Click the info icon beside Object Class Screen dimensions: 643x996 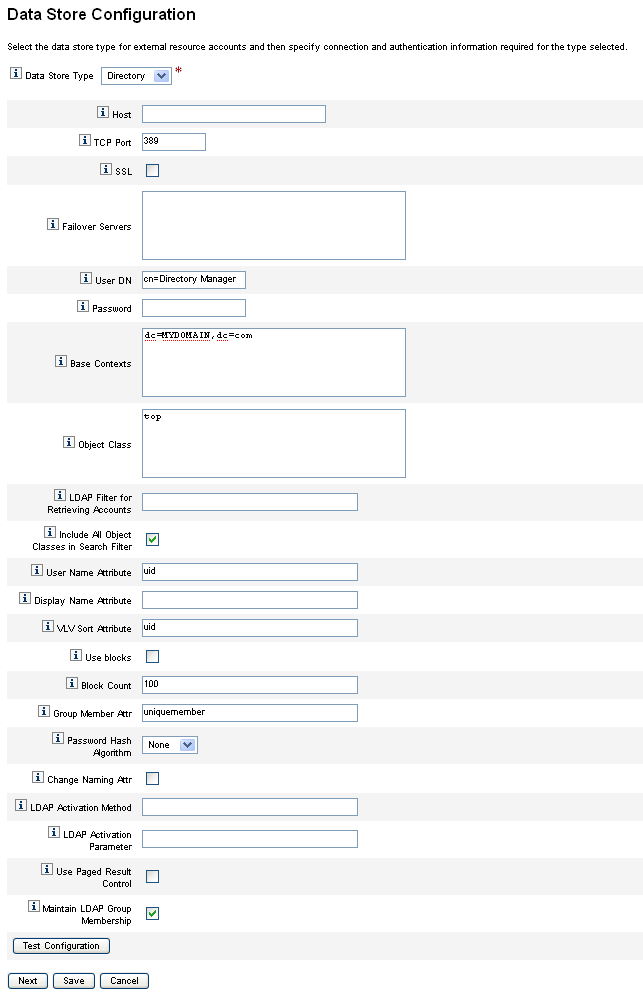(x=69, y=442)
